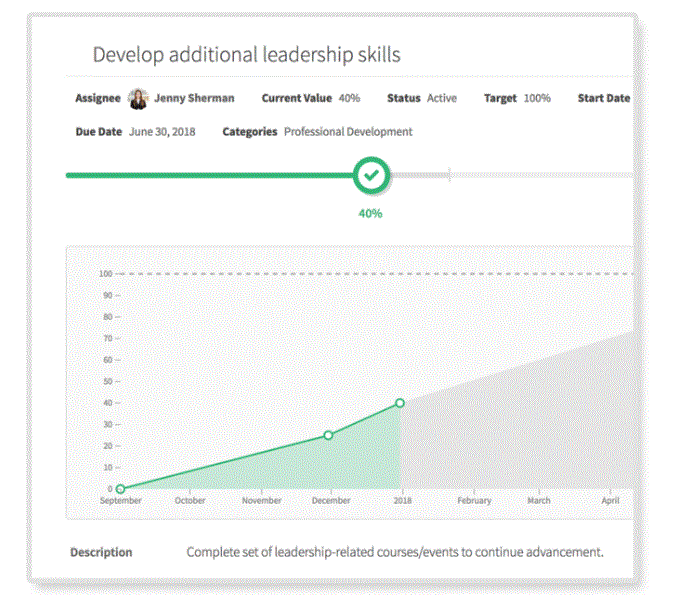Click the Target 100% value
676x614 pixels.
pos(537,98)
